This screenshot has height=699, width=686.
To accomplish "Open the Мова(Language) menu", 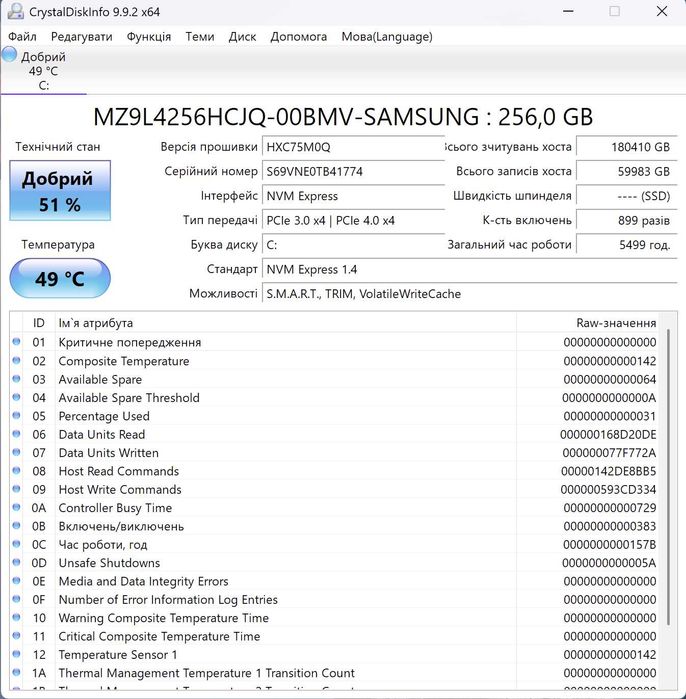I will click(387, 37).
